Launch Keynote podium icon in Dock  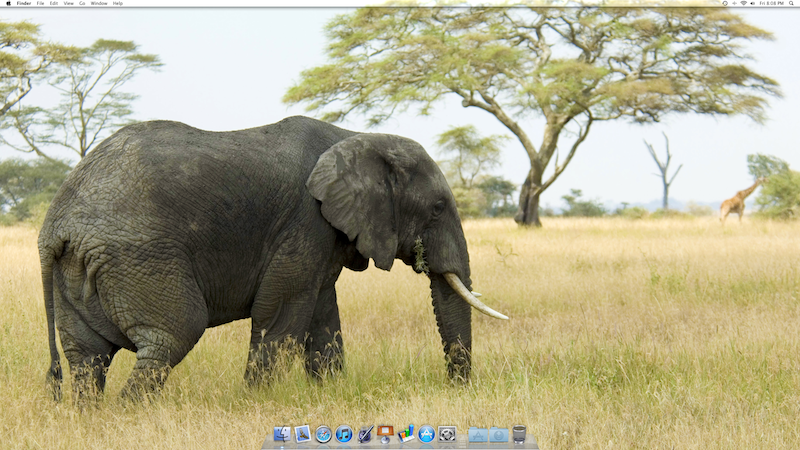pyautogui.click(x=385, y=434)
